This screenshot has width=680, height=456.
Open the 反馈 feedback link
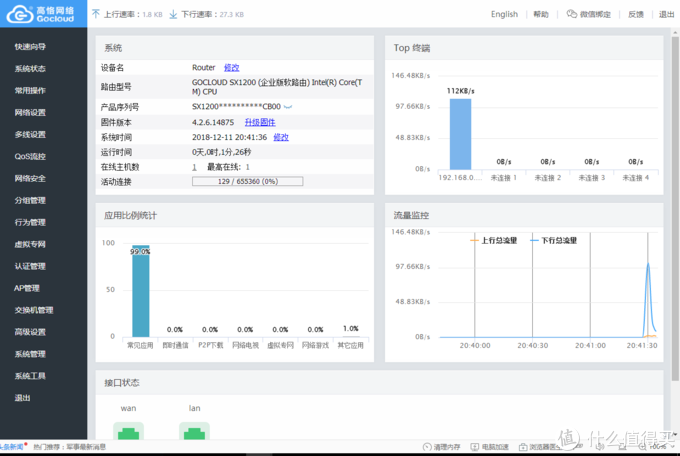click(x=636, y=14)
